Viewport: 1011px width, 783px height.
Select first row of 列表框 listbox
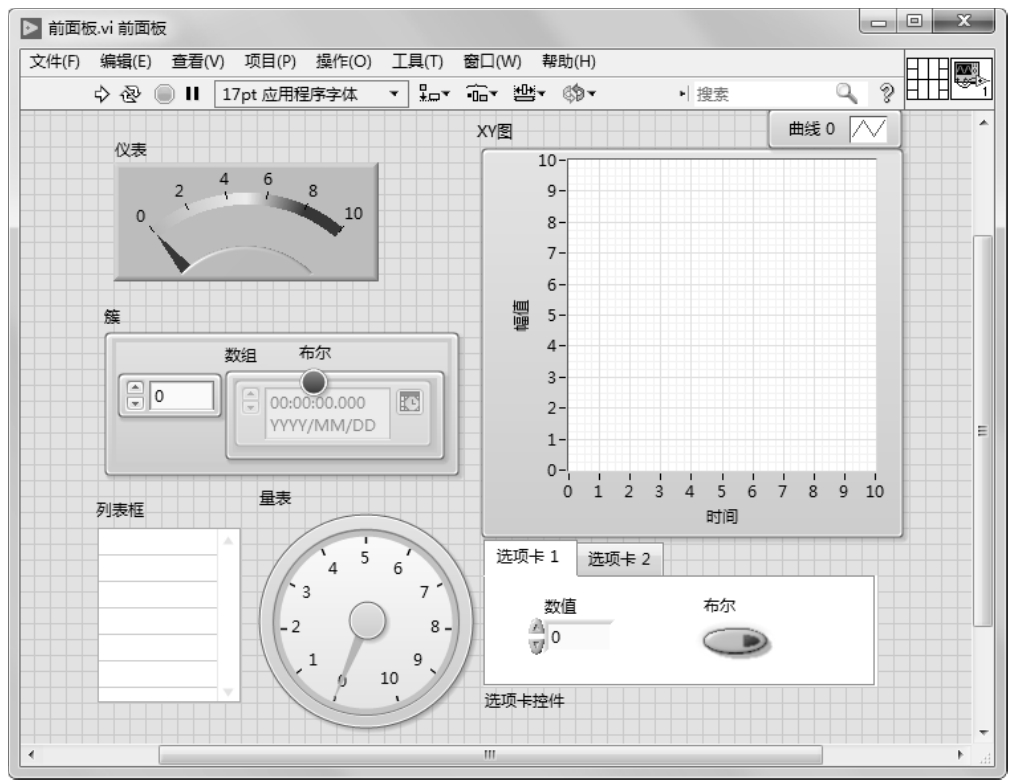[x=158, y=542]
